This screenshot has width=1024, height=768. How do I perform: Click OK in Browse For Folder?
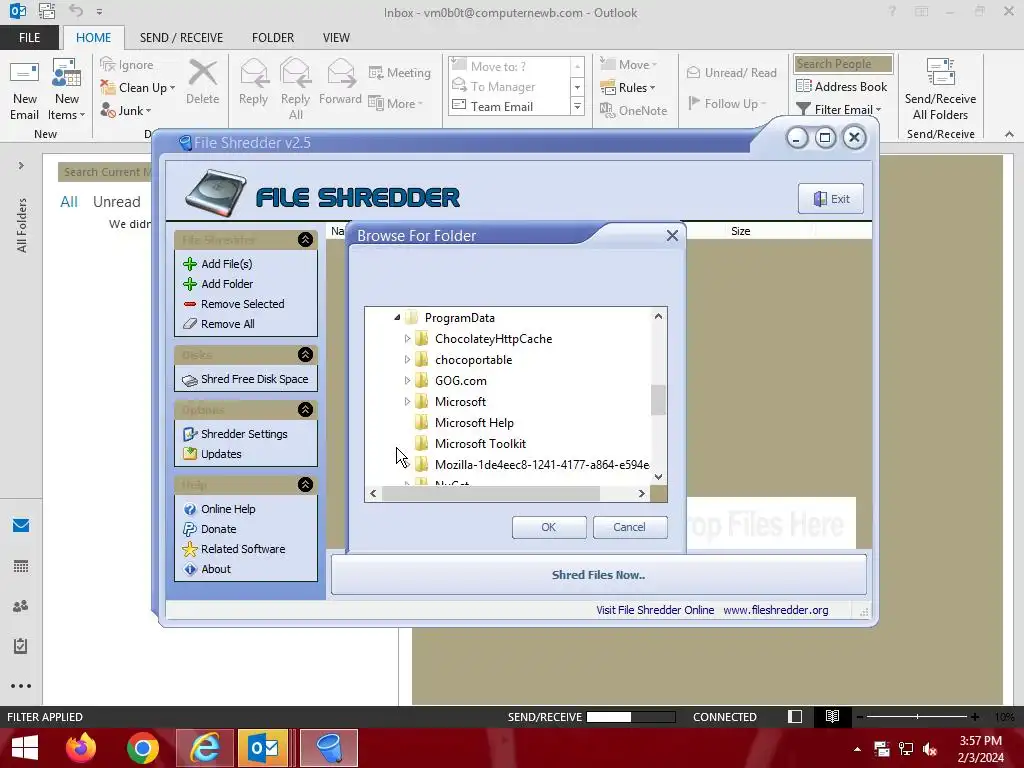click(549, 527)
